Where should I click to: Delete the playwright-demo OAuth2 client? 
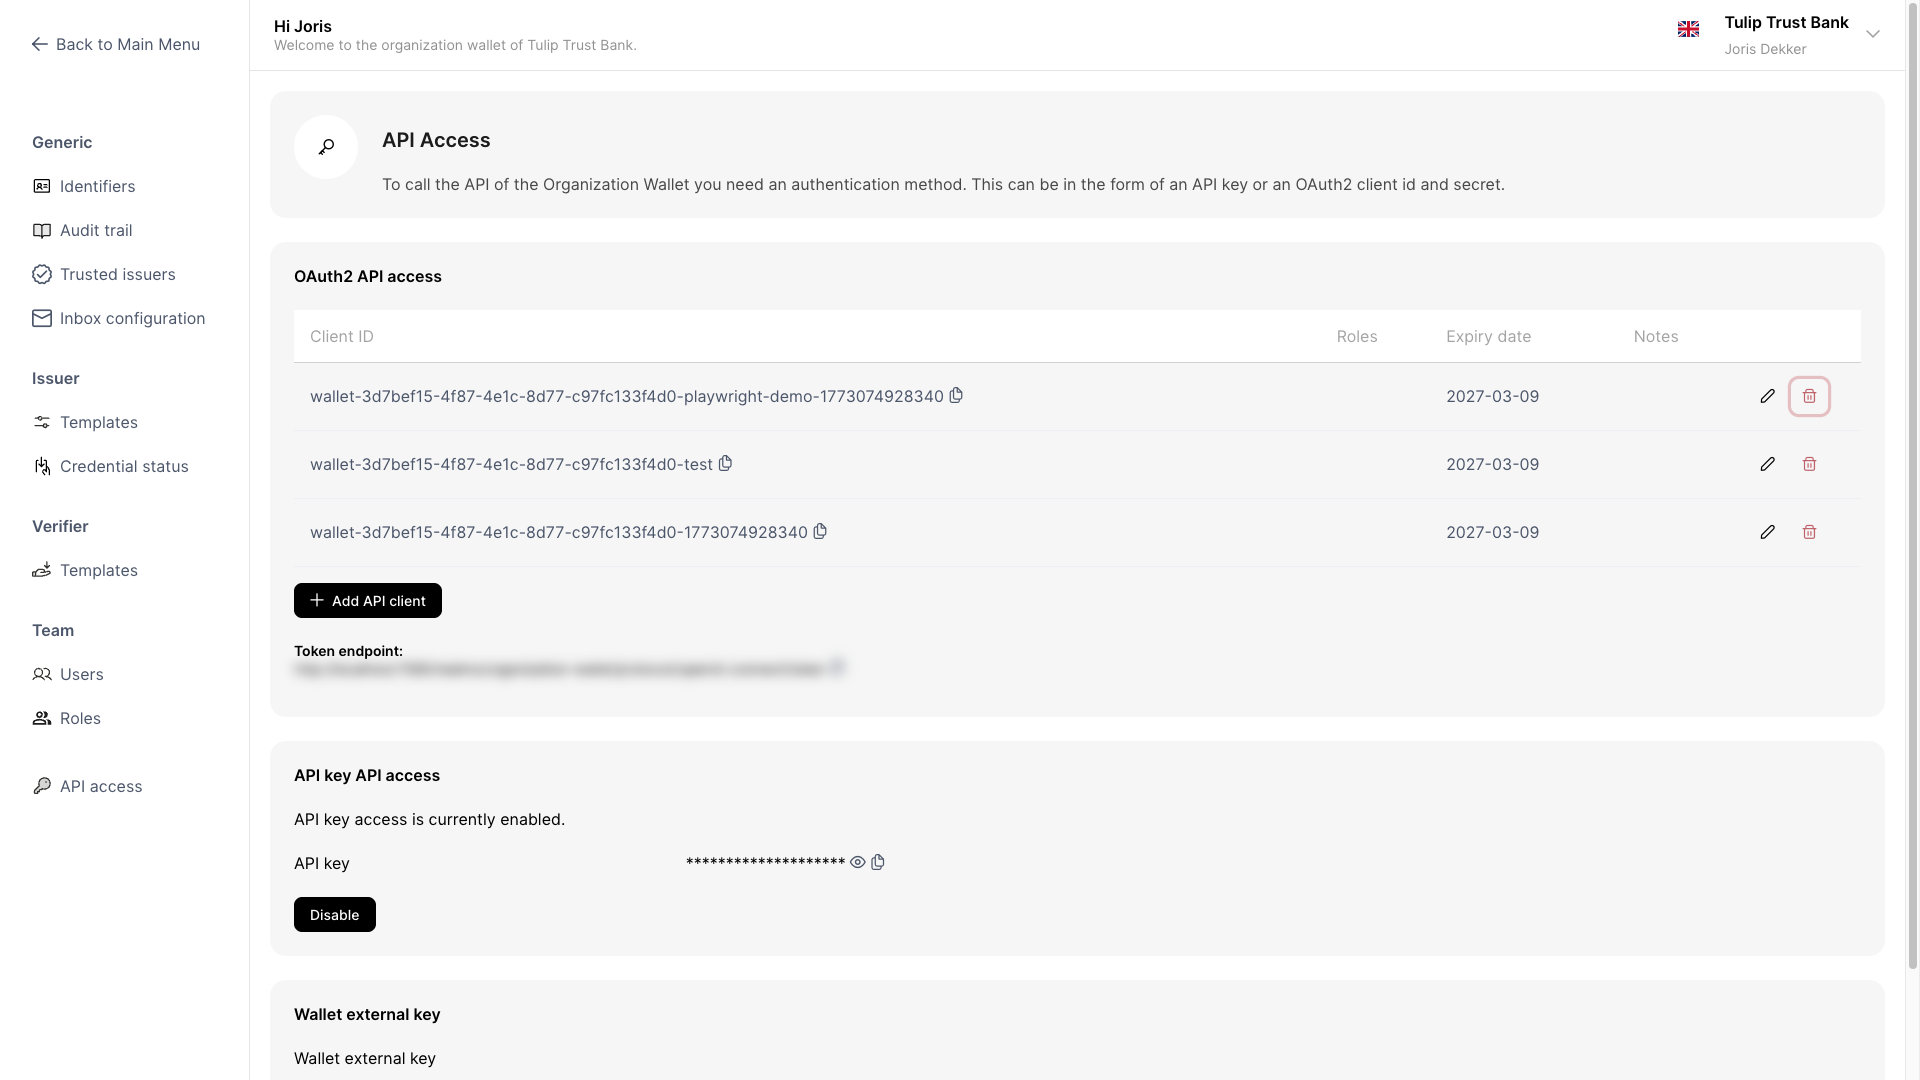pos(1809,396)
